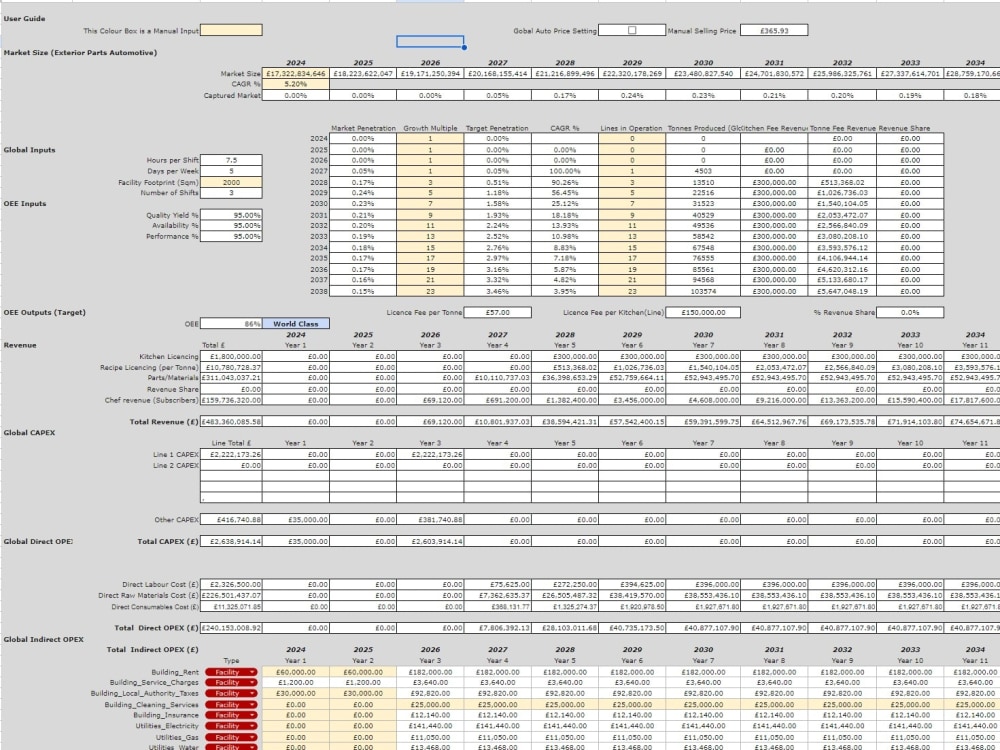This screenshot has height=750, width=1000.
Task: Select the Building_Rent 2024 cell £60,000.00
Action: point(296,672)
